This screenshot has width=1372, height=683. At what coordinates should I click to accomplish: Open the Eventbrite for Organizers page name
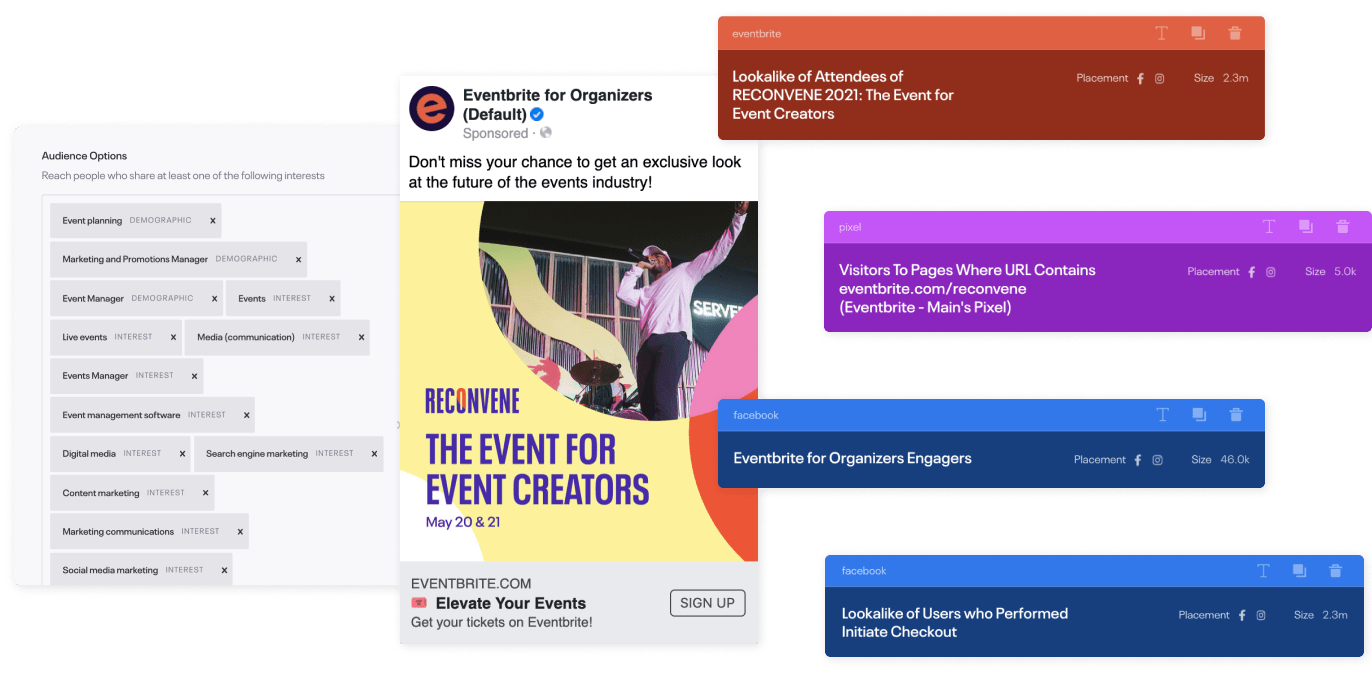pyautogui.click(x=557, y=105)
